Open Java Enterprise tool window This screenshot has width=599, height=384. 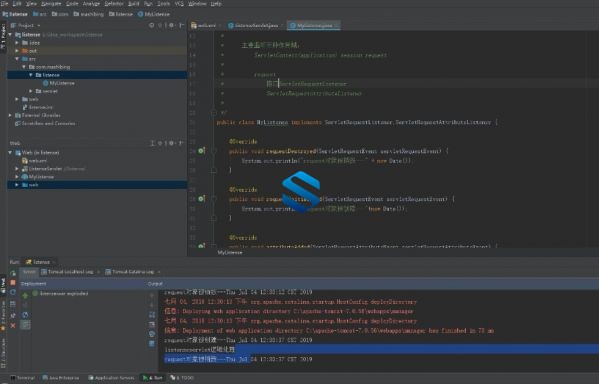61,378
